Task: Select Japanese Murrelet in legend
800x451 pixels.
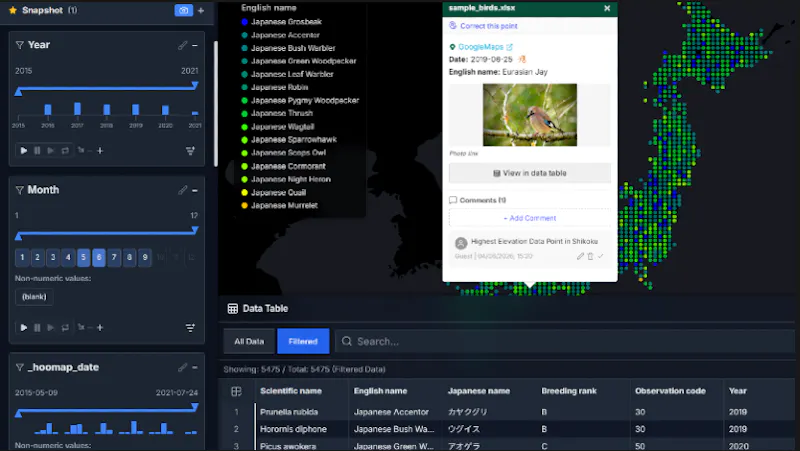Action: (284, 206)
